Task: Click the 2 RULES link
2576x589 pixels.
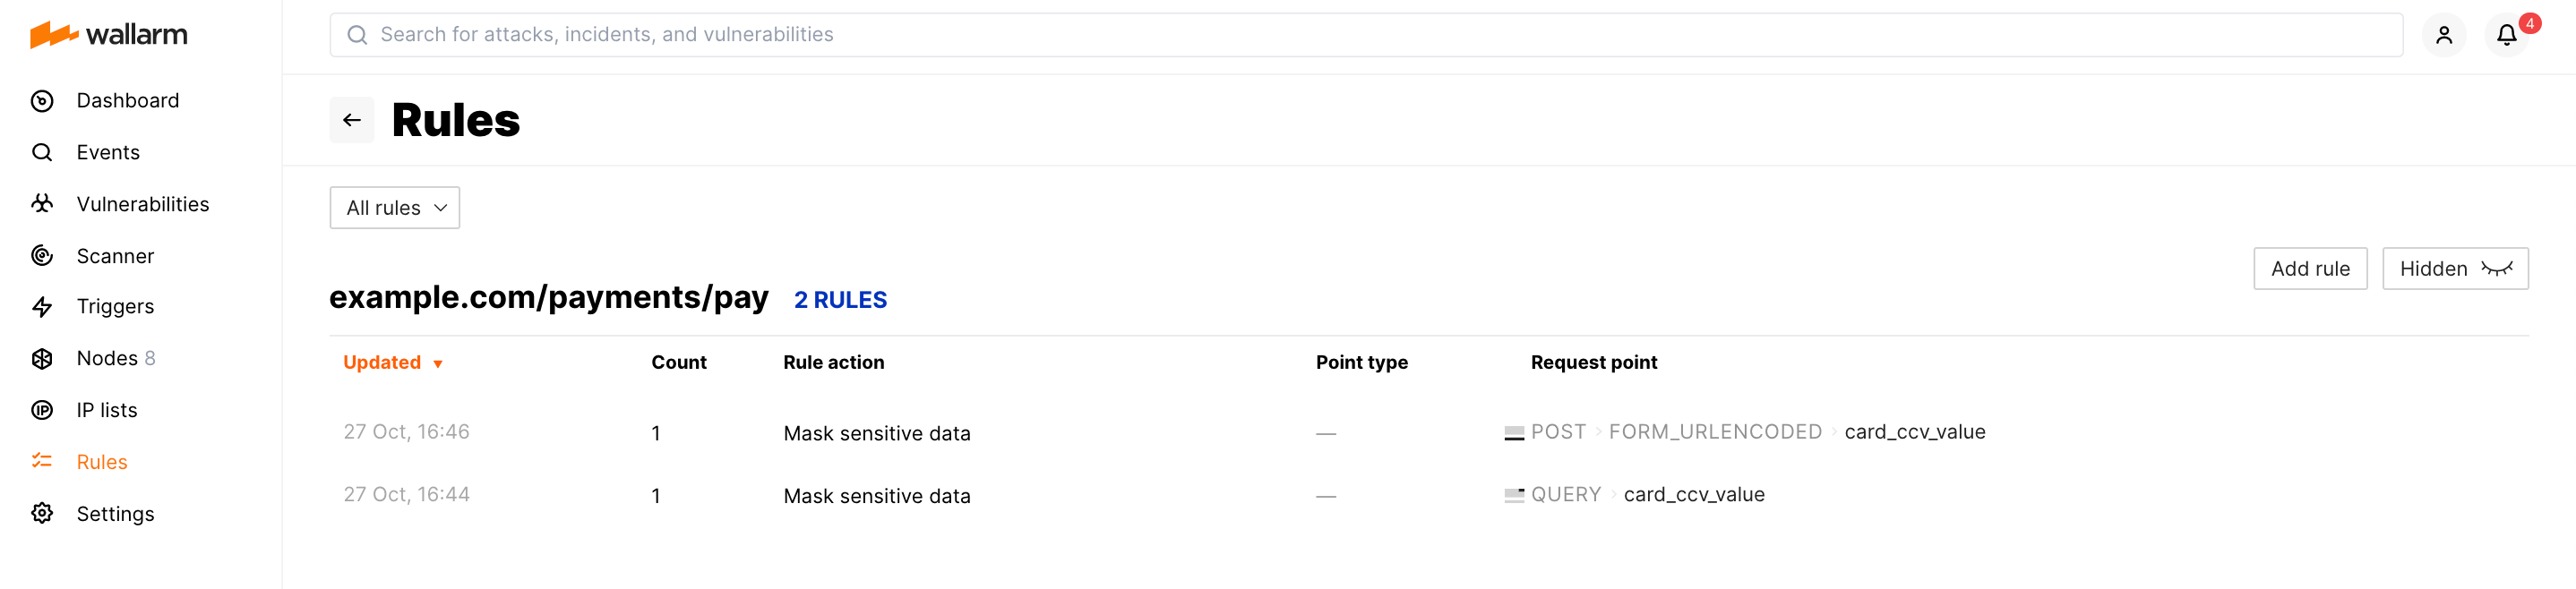Action: (x=840, y=300)
